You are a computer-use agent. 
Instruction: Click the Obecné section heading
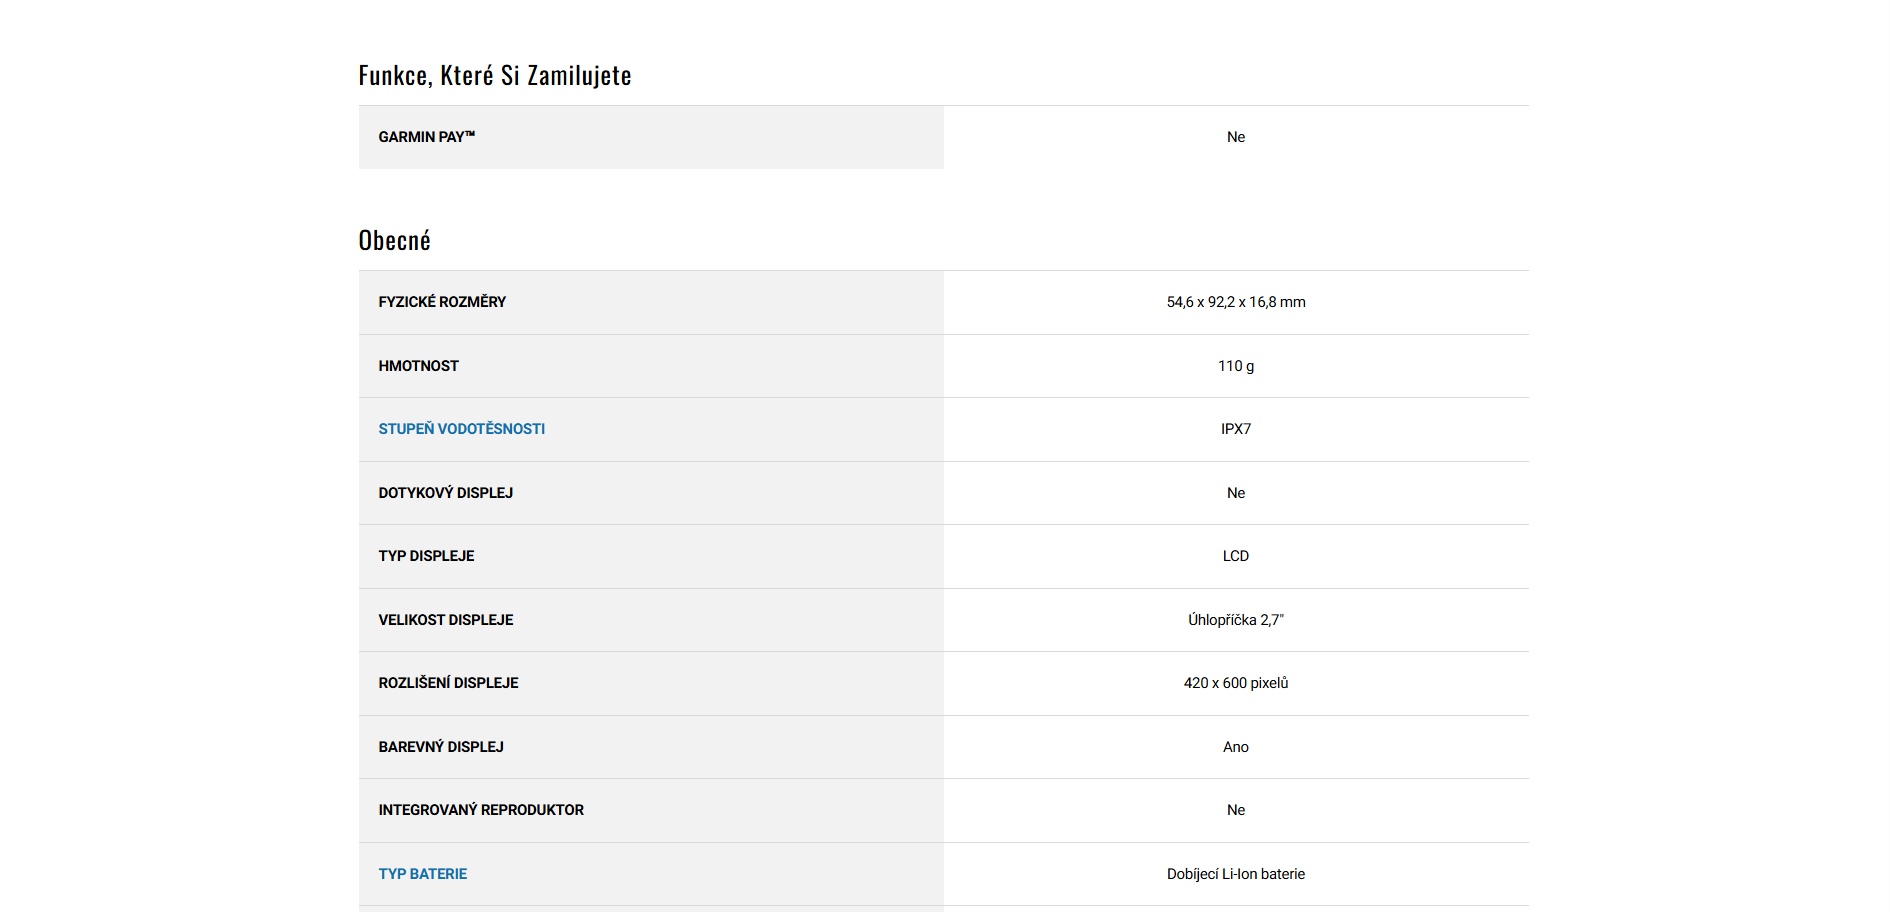394,241
